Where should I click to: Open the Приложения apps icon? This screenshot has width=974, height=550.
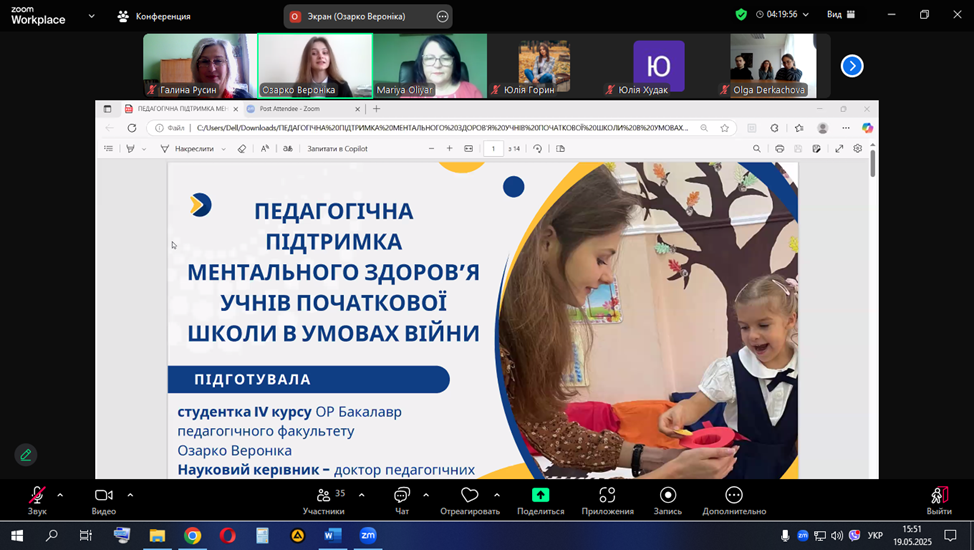pyautogui.click(x=607, y=495)
